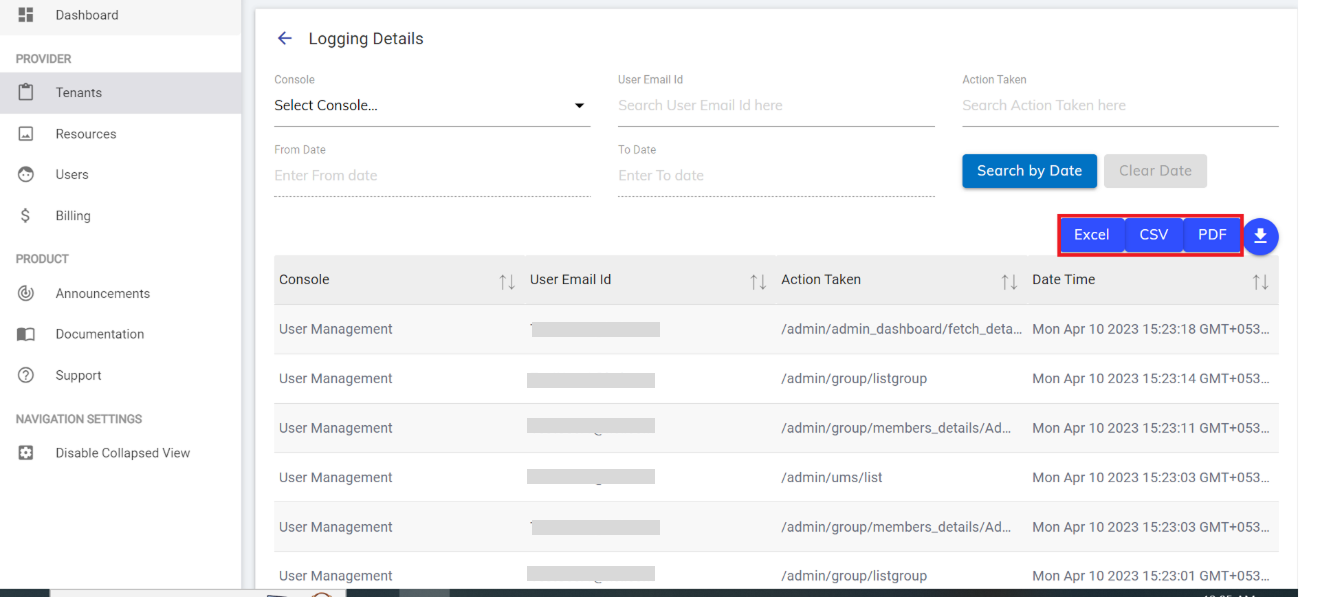The image size is (1320, 597).
Task: Click the back arrow beside Logging Details
Action: 284,37
